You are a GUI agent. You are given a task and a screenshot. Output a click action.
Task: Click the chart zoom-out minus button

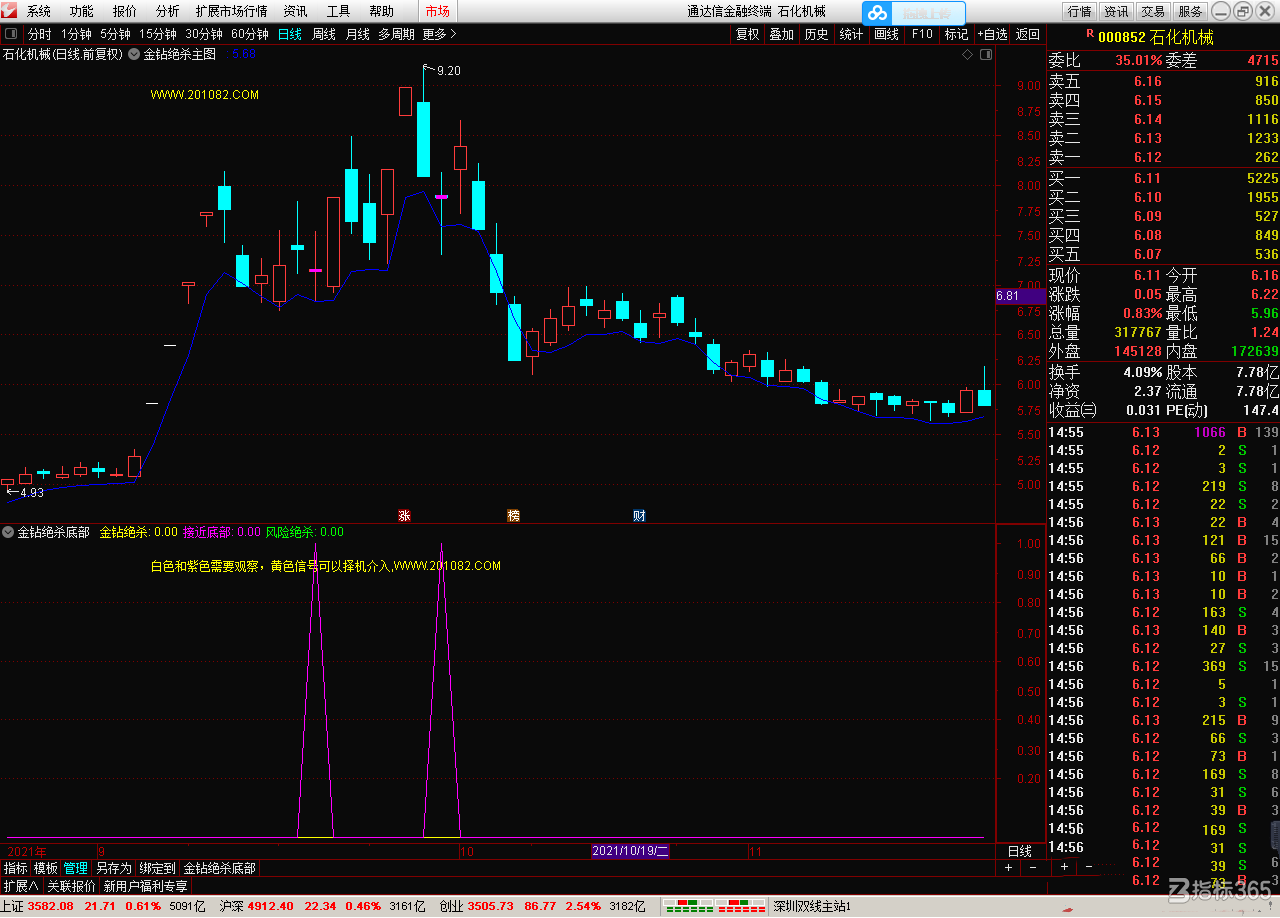tap(1032, 868)
